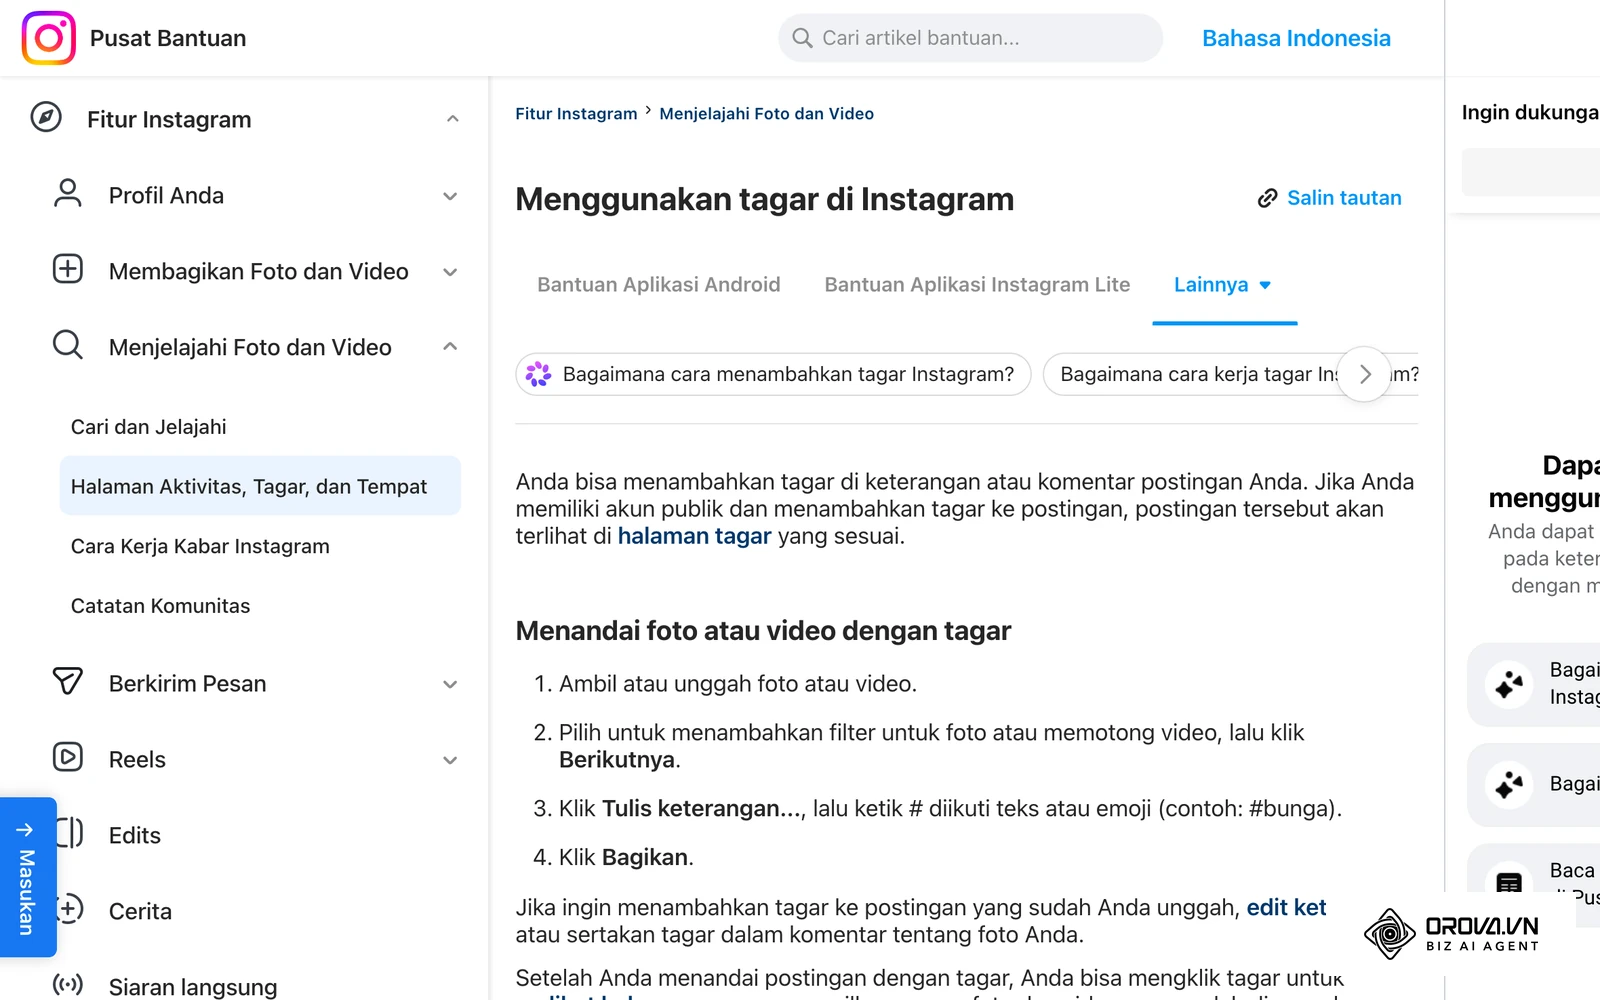Collapse the Fitur Instagram section chevron
1600x1000 pixels.
(x=453, y=119)
